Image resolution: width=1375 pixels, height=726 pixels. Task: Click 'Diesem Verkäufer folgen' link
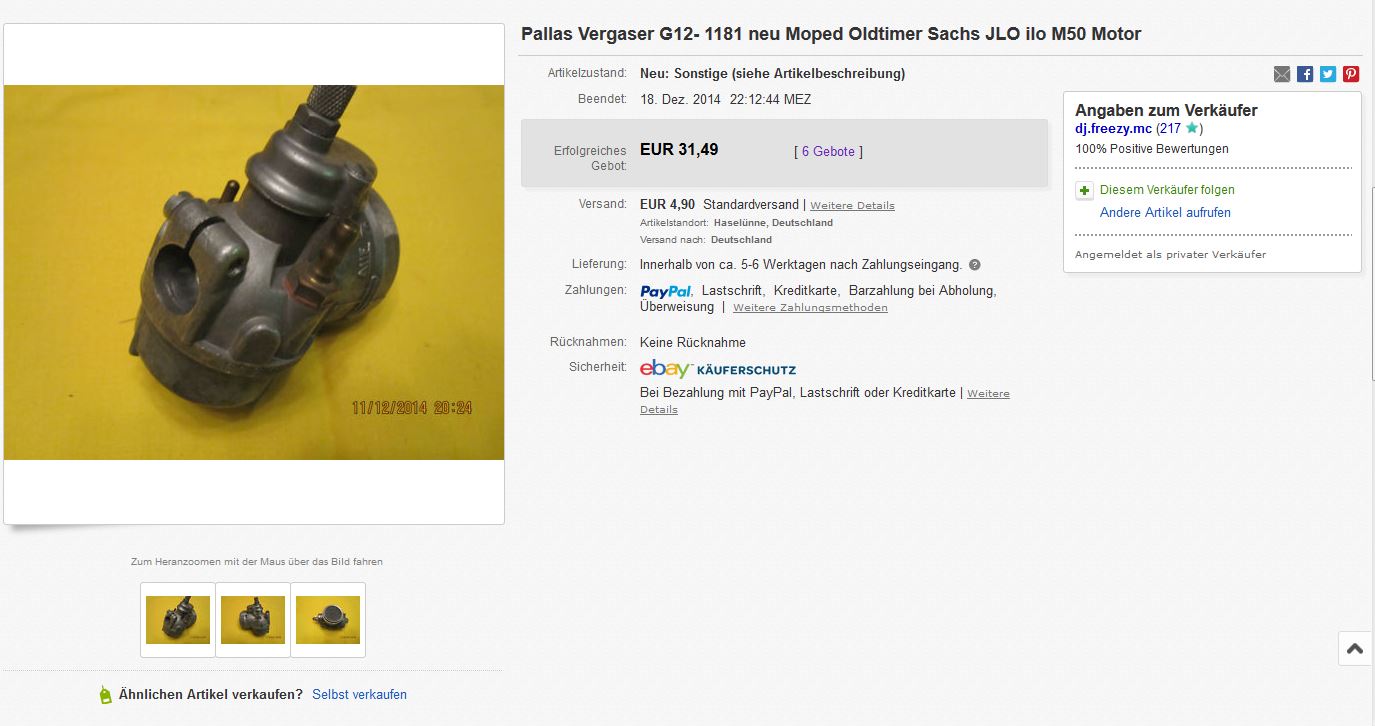(x=1167, y=190)
